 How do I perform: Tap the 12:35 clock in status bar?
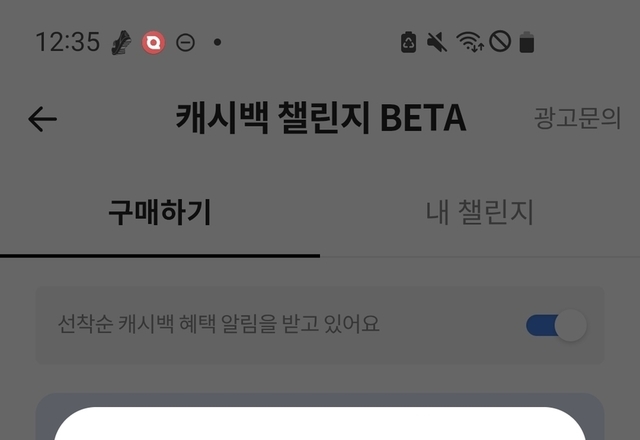(x=68, y=42)
